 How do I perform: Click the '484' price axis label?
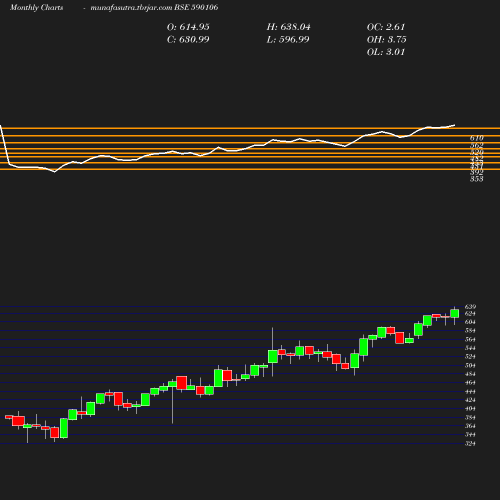pyautogui.click(x=470, y=374)
